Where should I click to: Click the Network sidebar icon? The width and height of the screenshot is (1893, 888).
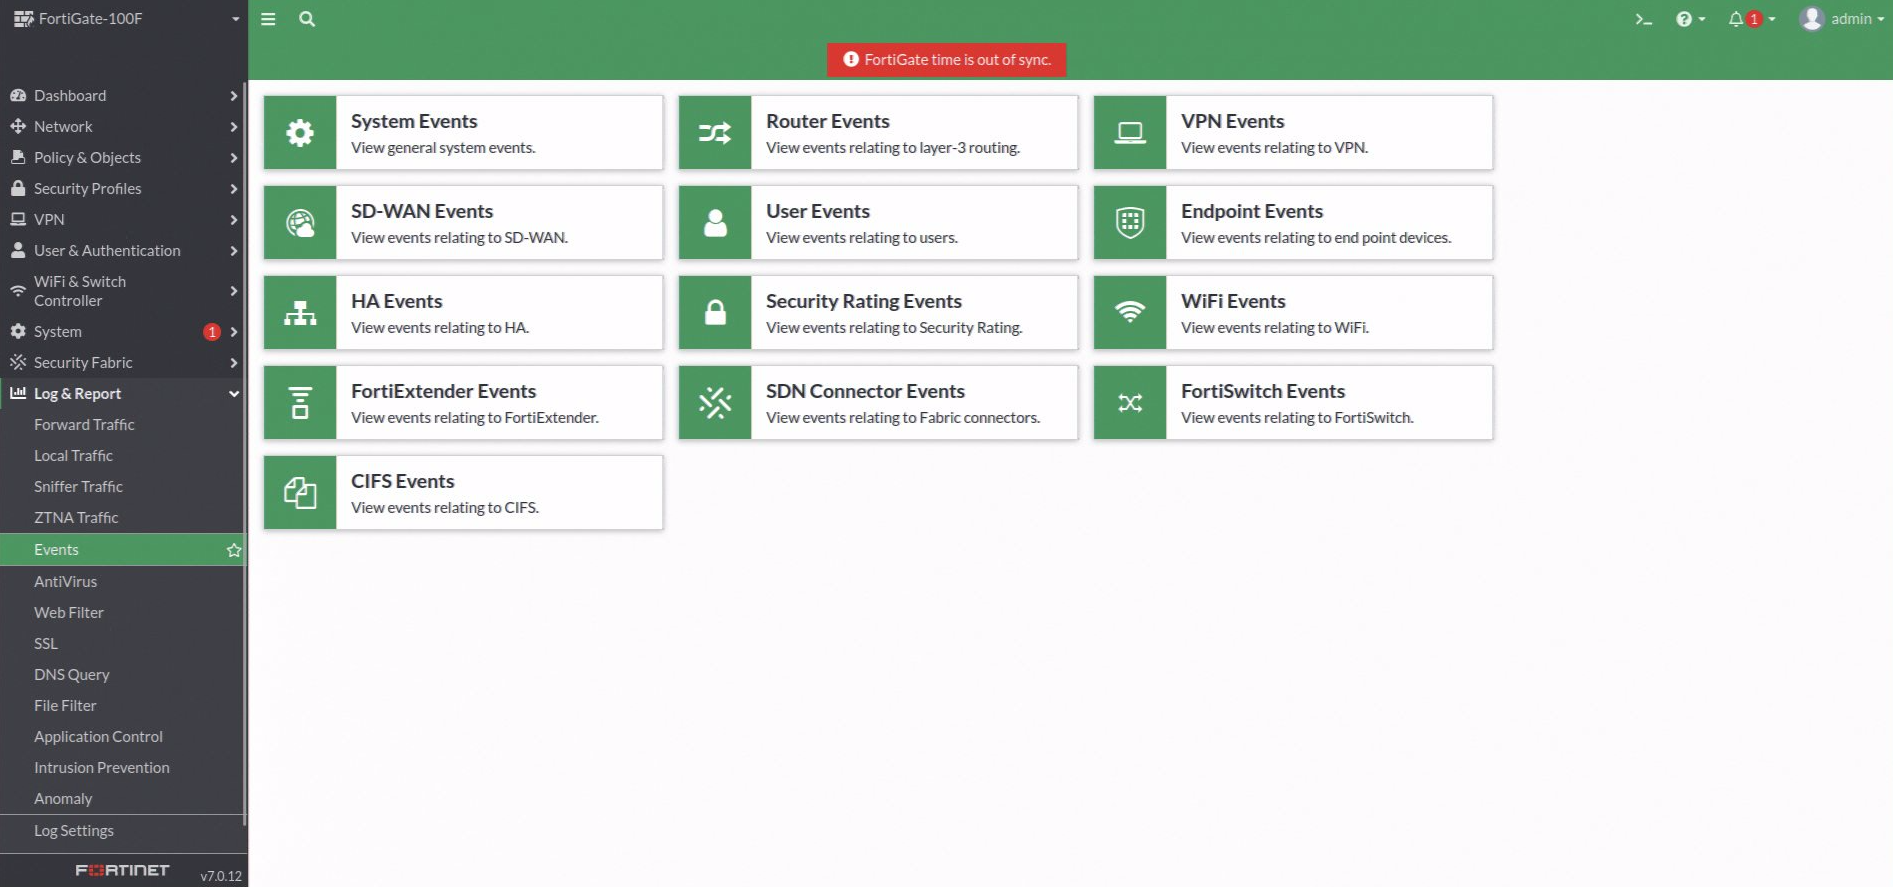click(x=18, y=127)
